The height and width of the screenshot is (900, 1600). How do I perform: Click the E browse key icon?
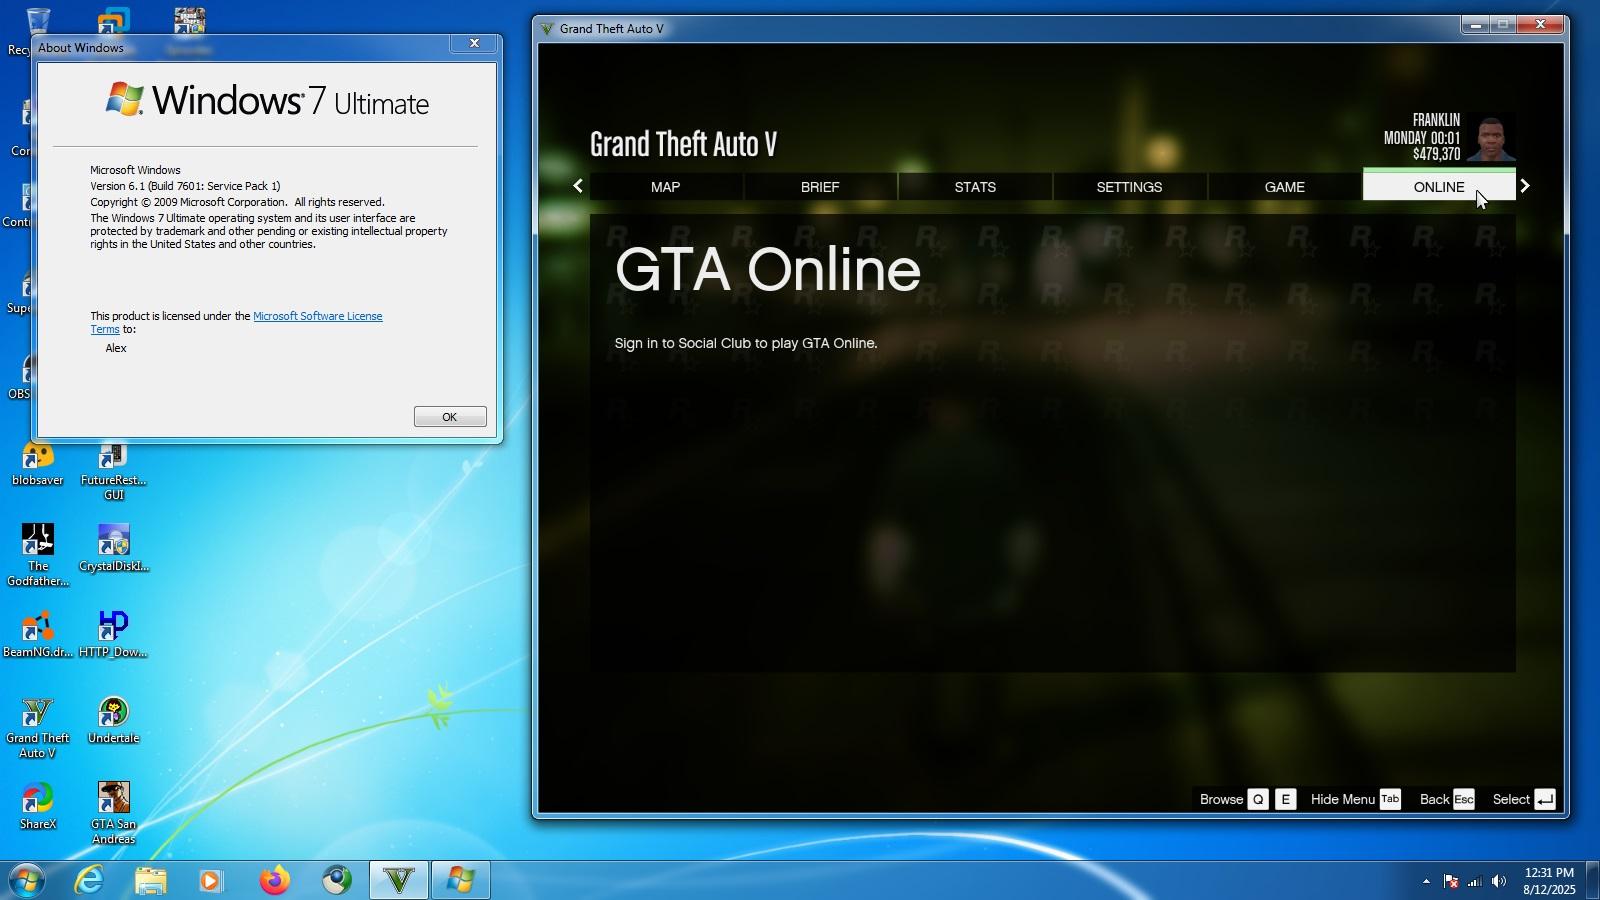click(1286, 799)
